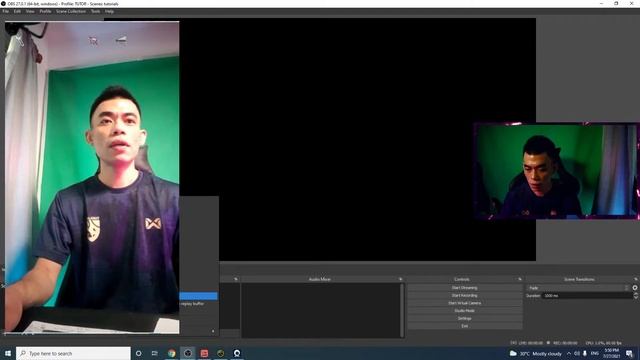Open OBS Settings from Controls
This screenshot has height=360, width=640.
[464, 318]
